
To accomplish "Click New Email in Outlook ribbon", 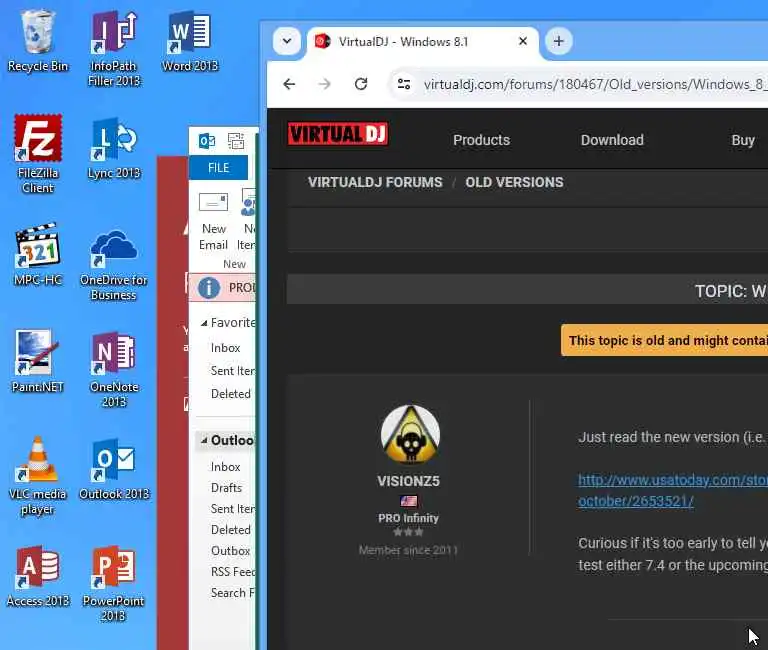I will [214, 221].
